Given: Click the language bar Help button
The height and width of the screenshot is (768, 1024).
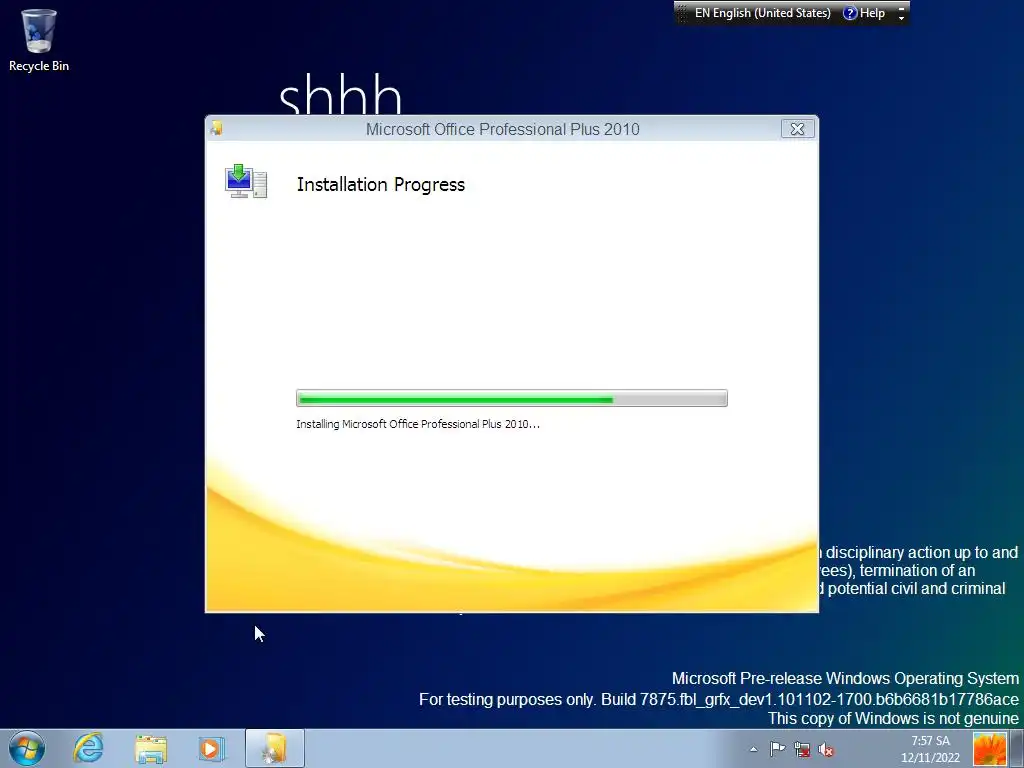Looking at the screenshot, I should click(x=864, y=13).
